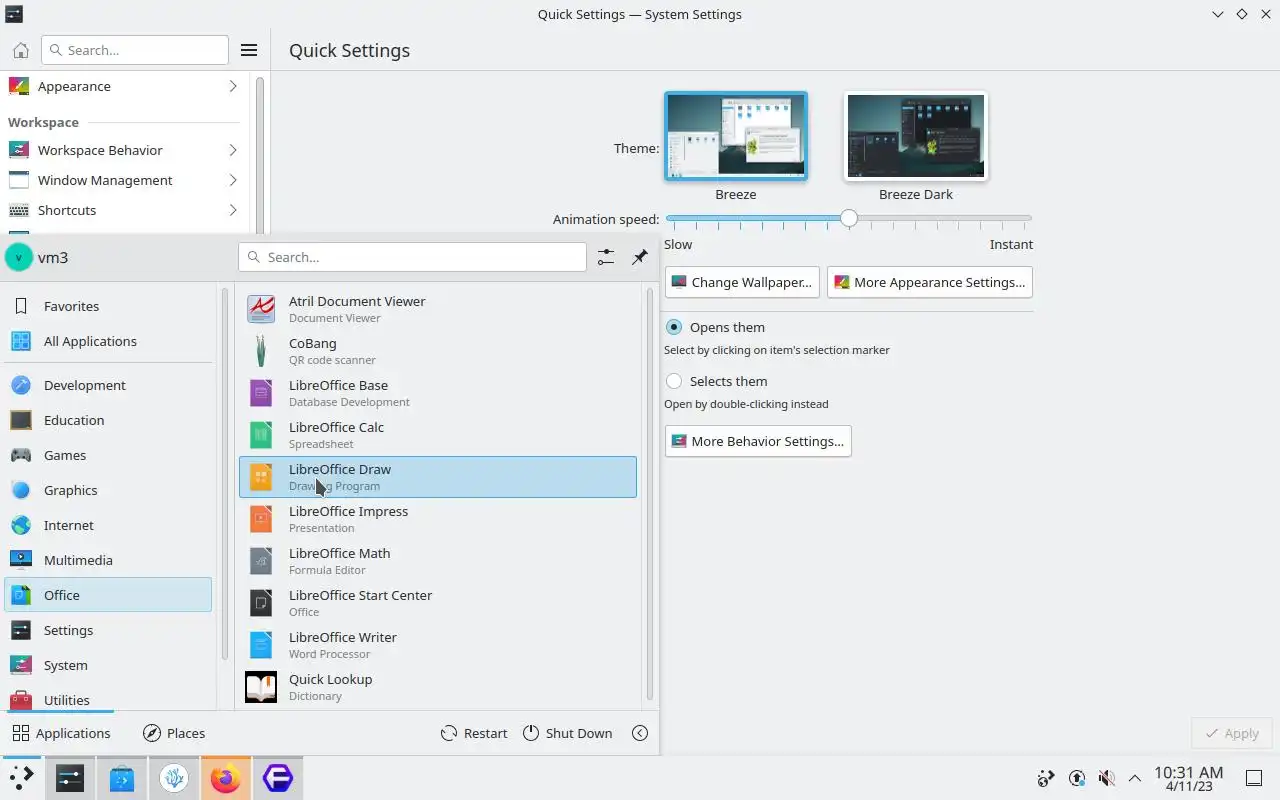
Task: Select Development category
Action: pyautogui.click(x=108, y=385)
